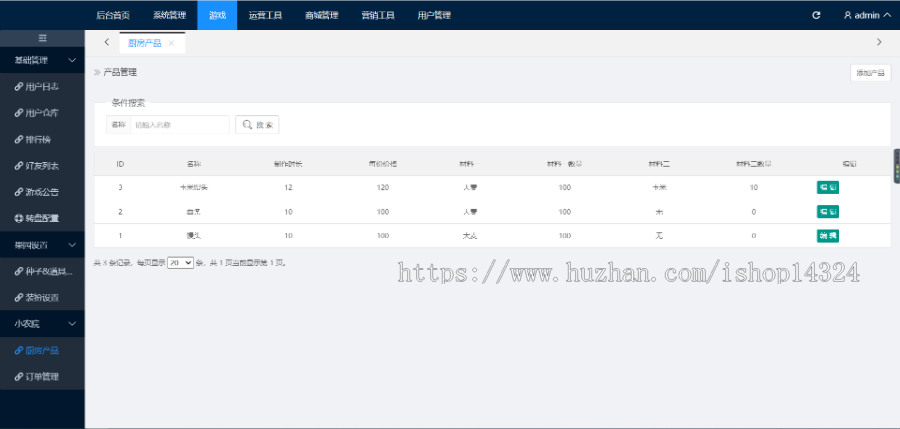
Task: Collapse the 果园设置 sidebar group
Action: (x=42, y=245)
